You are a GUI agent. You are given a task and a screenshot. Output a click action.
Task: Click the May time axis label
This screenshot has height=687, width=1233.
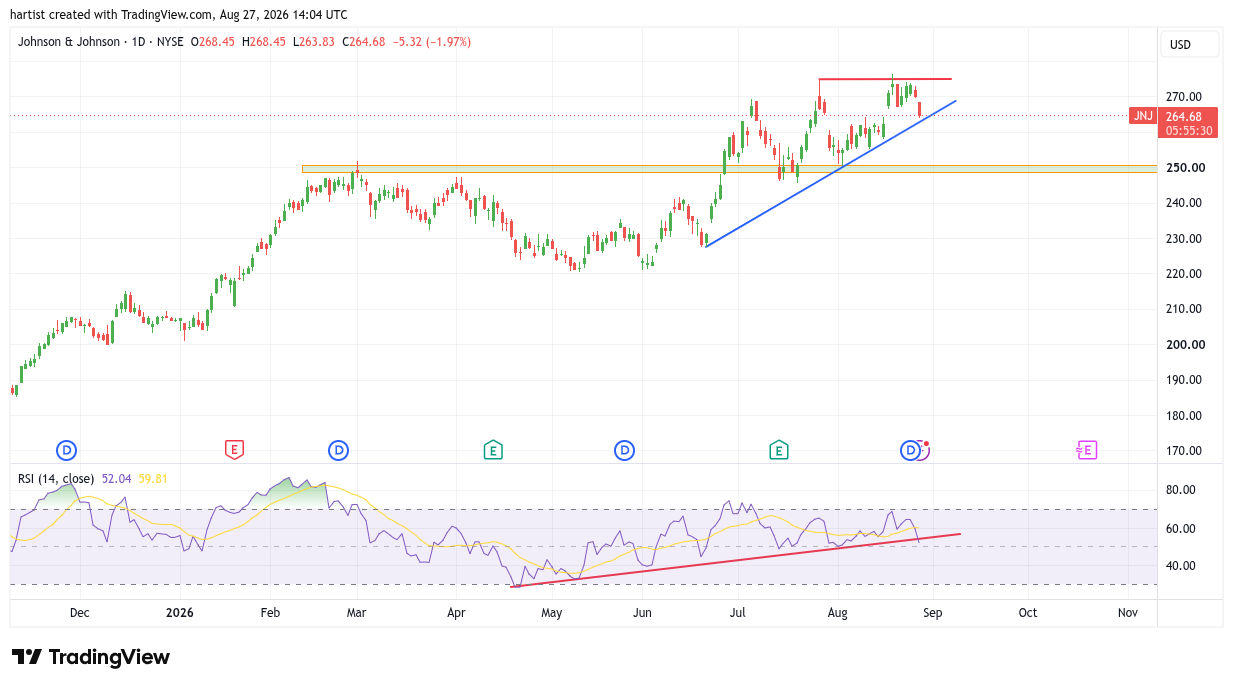coord(551,613)
